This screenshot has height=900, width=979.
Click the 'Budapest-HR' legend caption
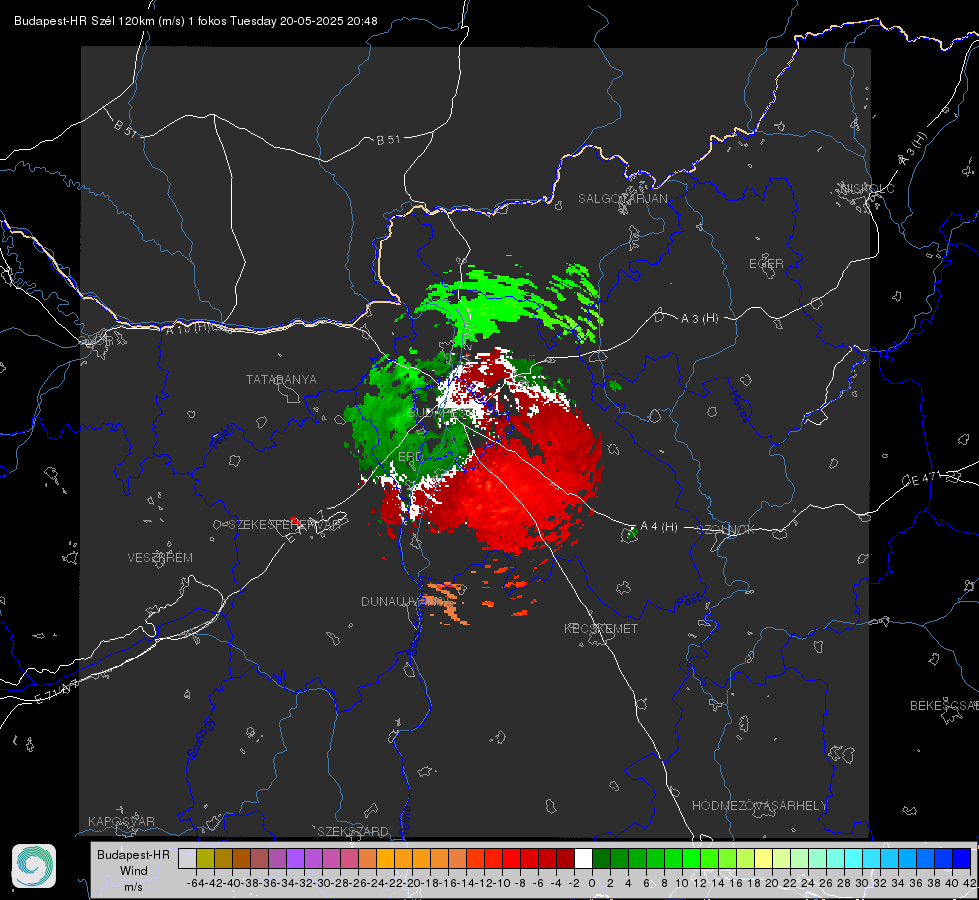coord(133,854)
